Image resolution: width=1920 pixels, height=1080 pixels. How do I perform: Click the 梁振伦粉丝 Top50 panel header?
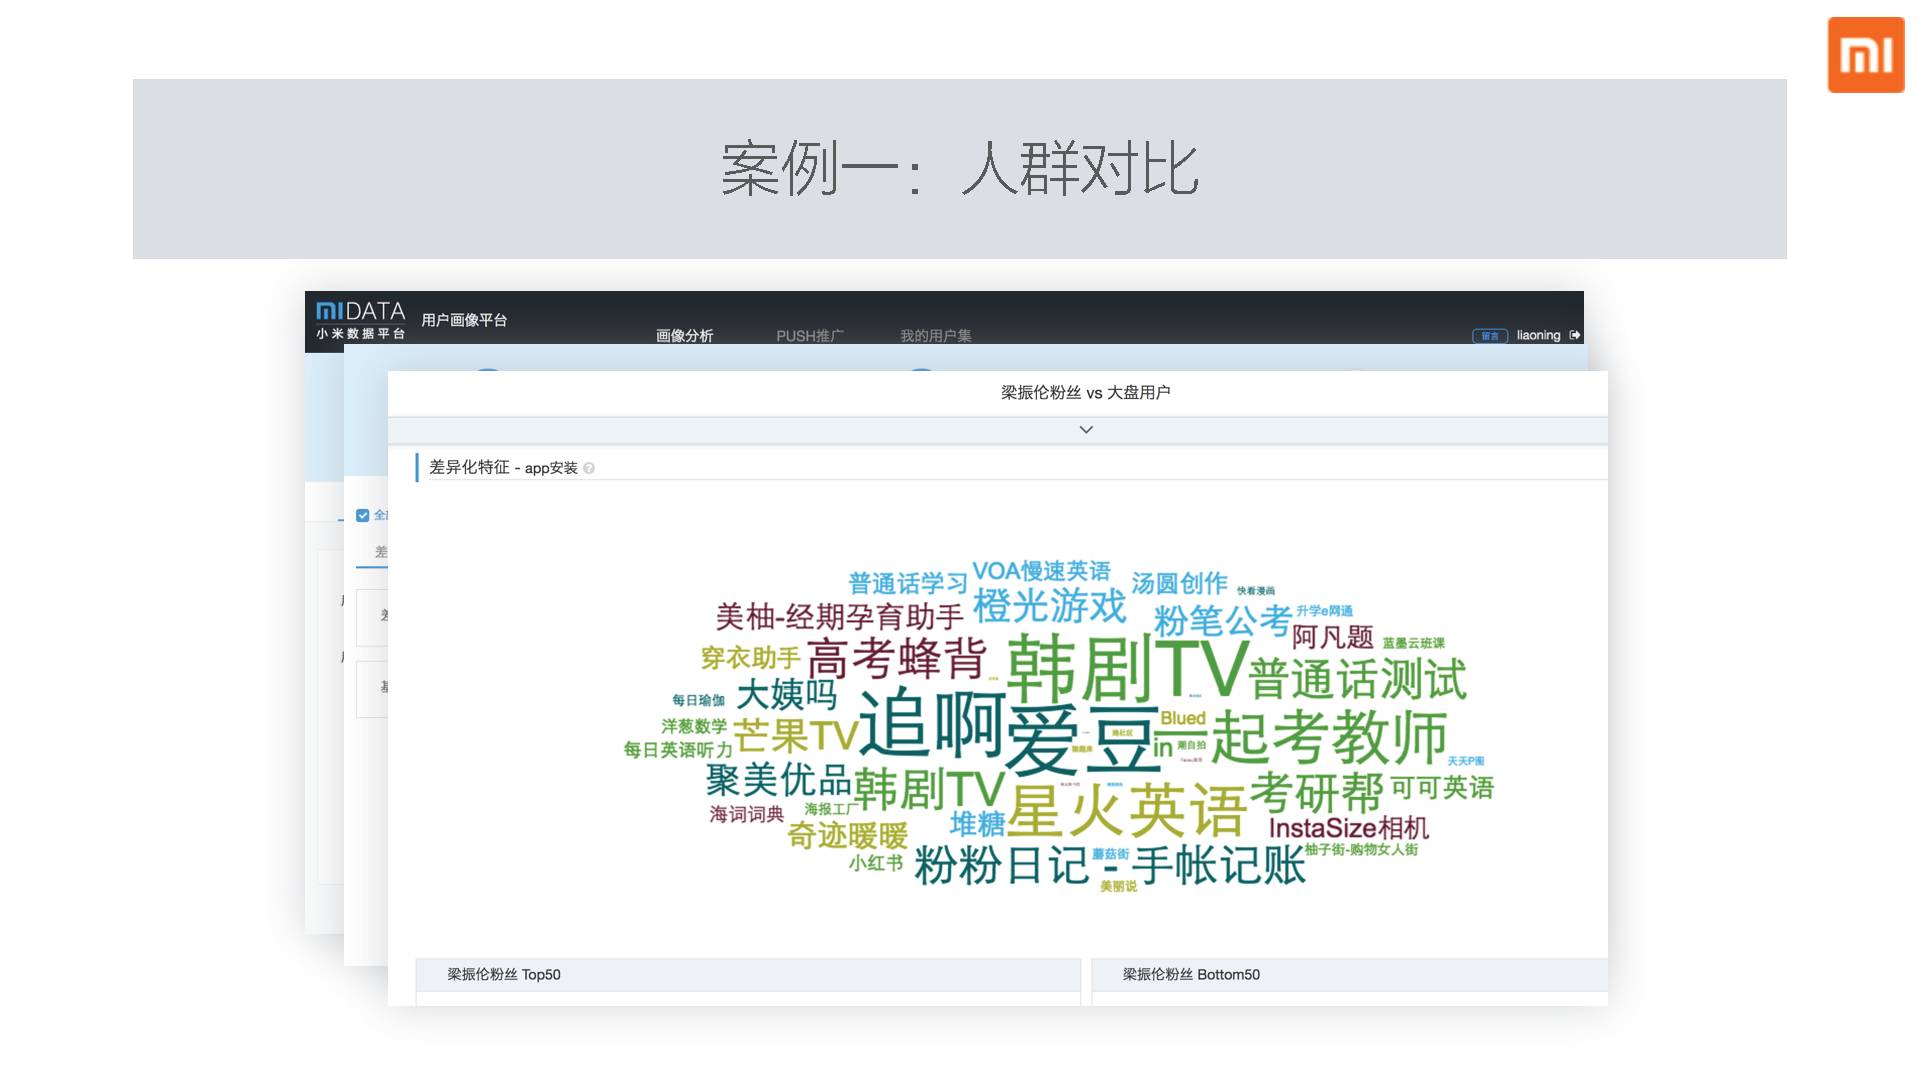pos(504,974)
